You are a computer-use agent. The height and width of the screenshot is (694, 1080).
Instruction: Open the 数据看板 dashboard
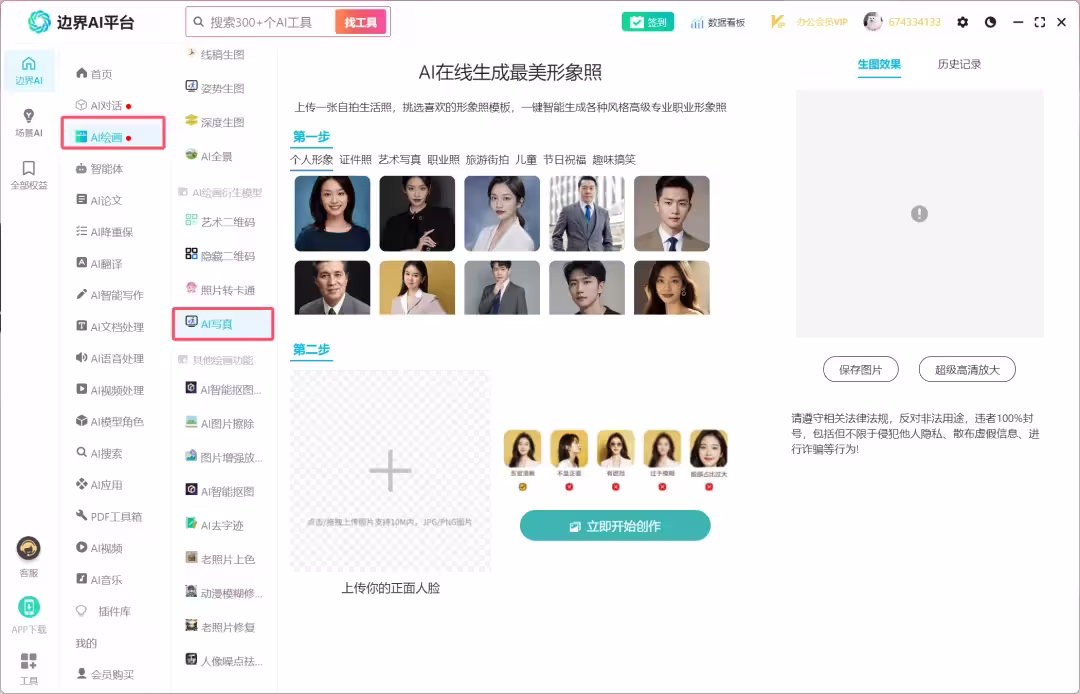pos(718,23)
